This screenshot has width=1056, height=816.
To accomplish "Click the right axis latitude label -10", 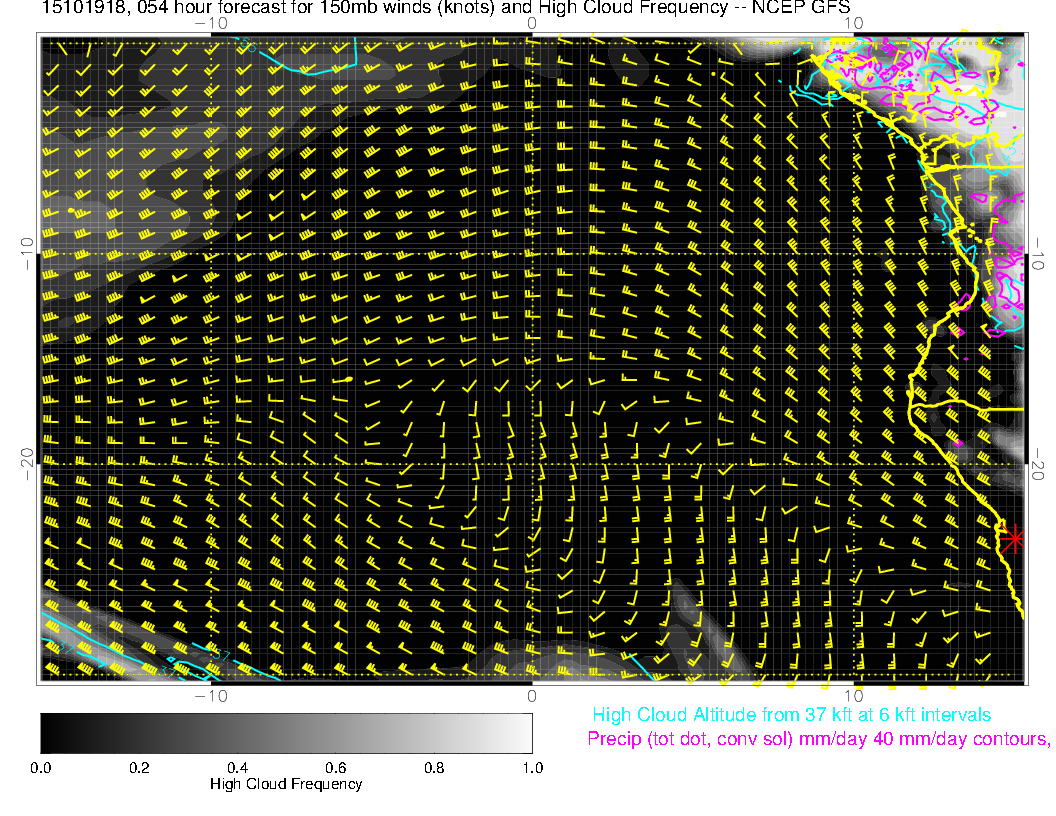I will click(x=1040, y=252).
